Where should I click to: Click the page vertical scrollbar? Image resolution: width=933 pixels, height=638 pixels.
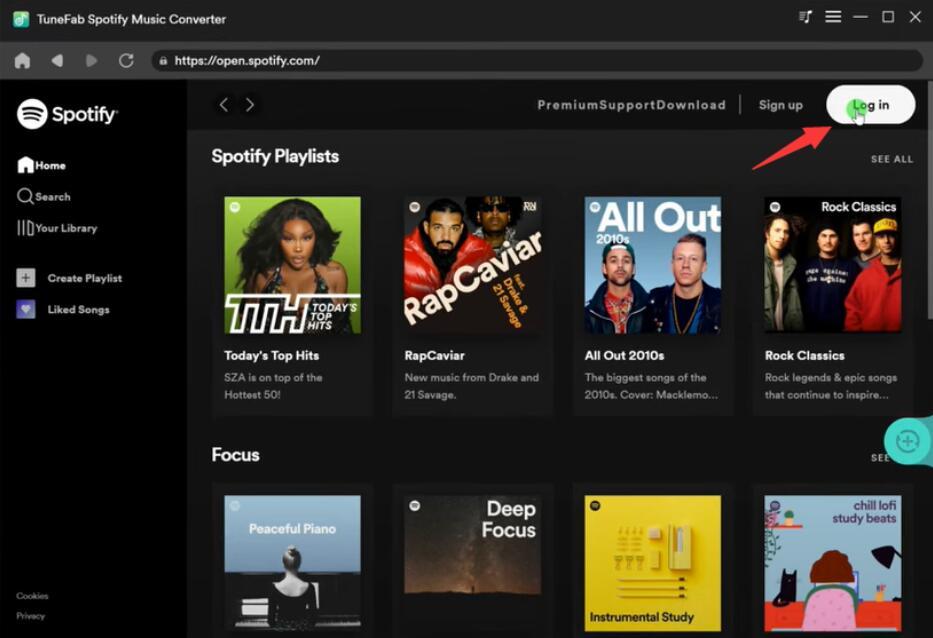point(929,202)
